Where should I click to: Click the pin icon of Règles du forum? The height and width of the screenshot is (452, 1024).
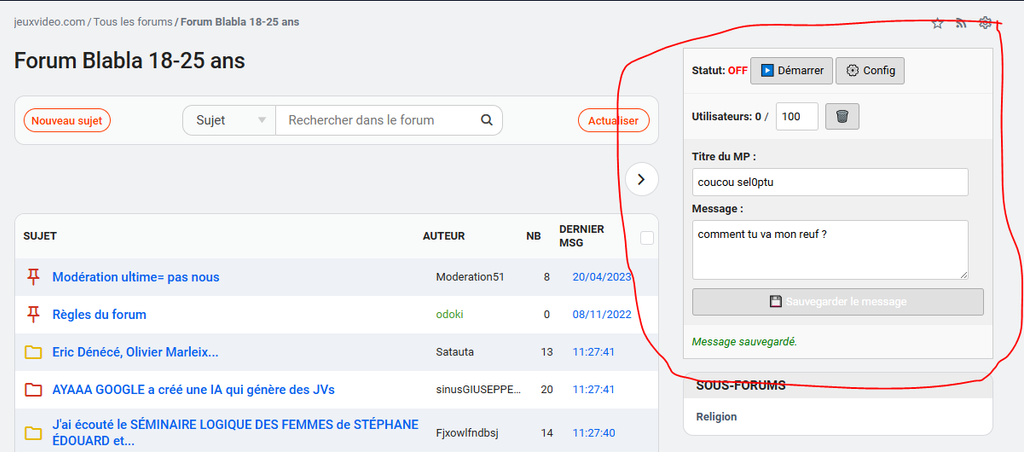pos(33,315)
